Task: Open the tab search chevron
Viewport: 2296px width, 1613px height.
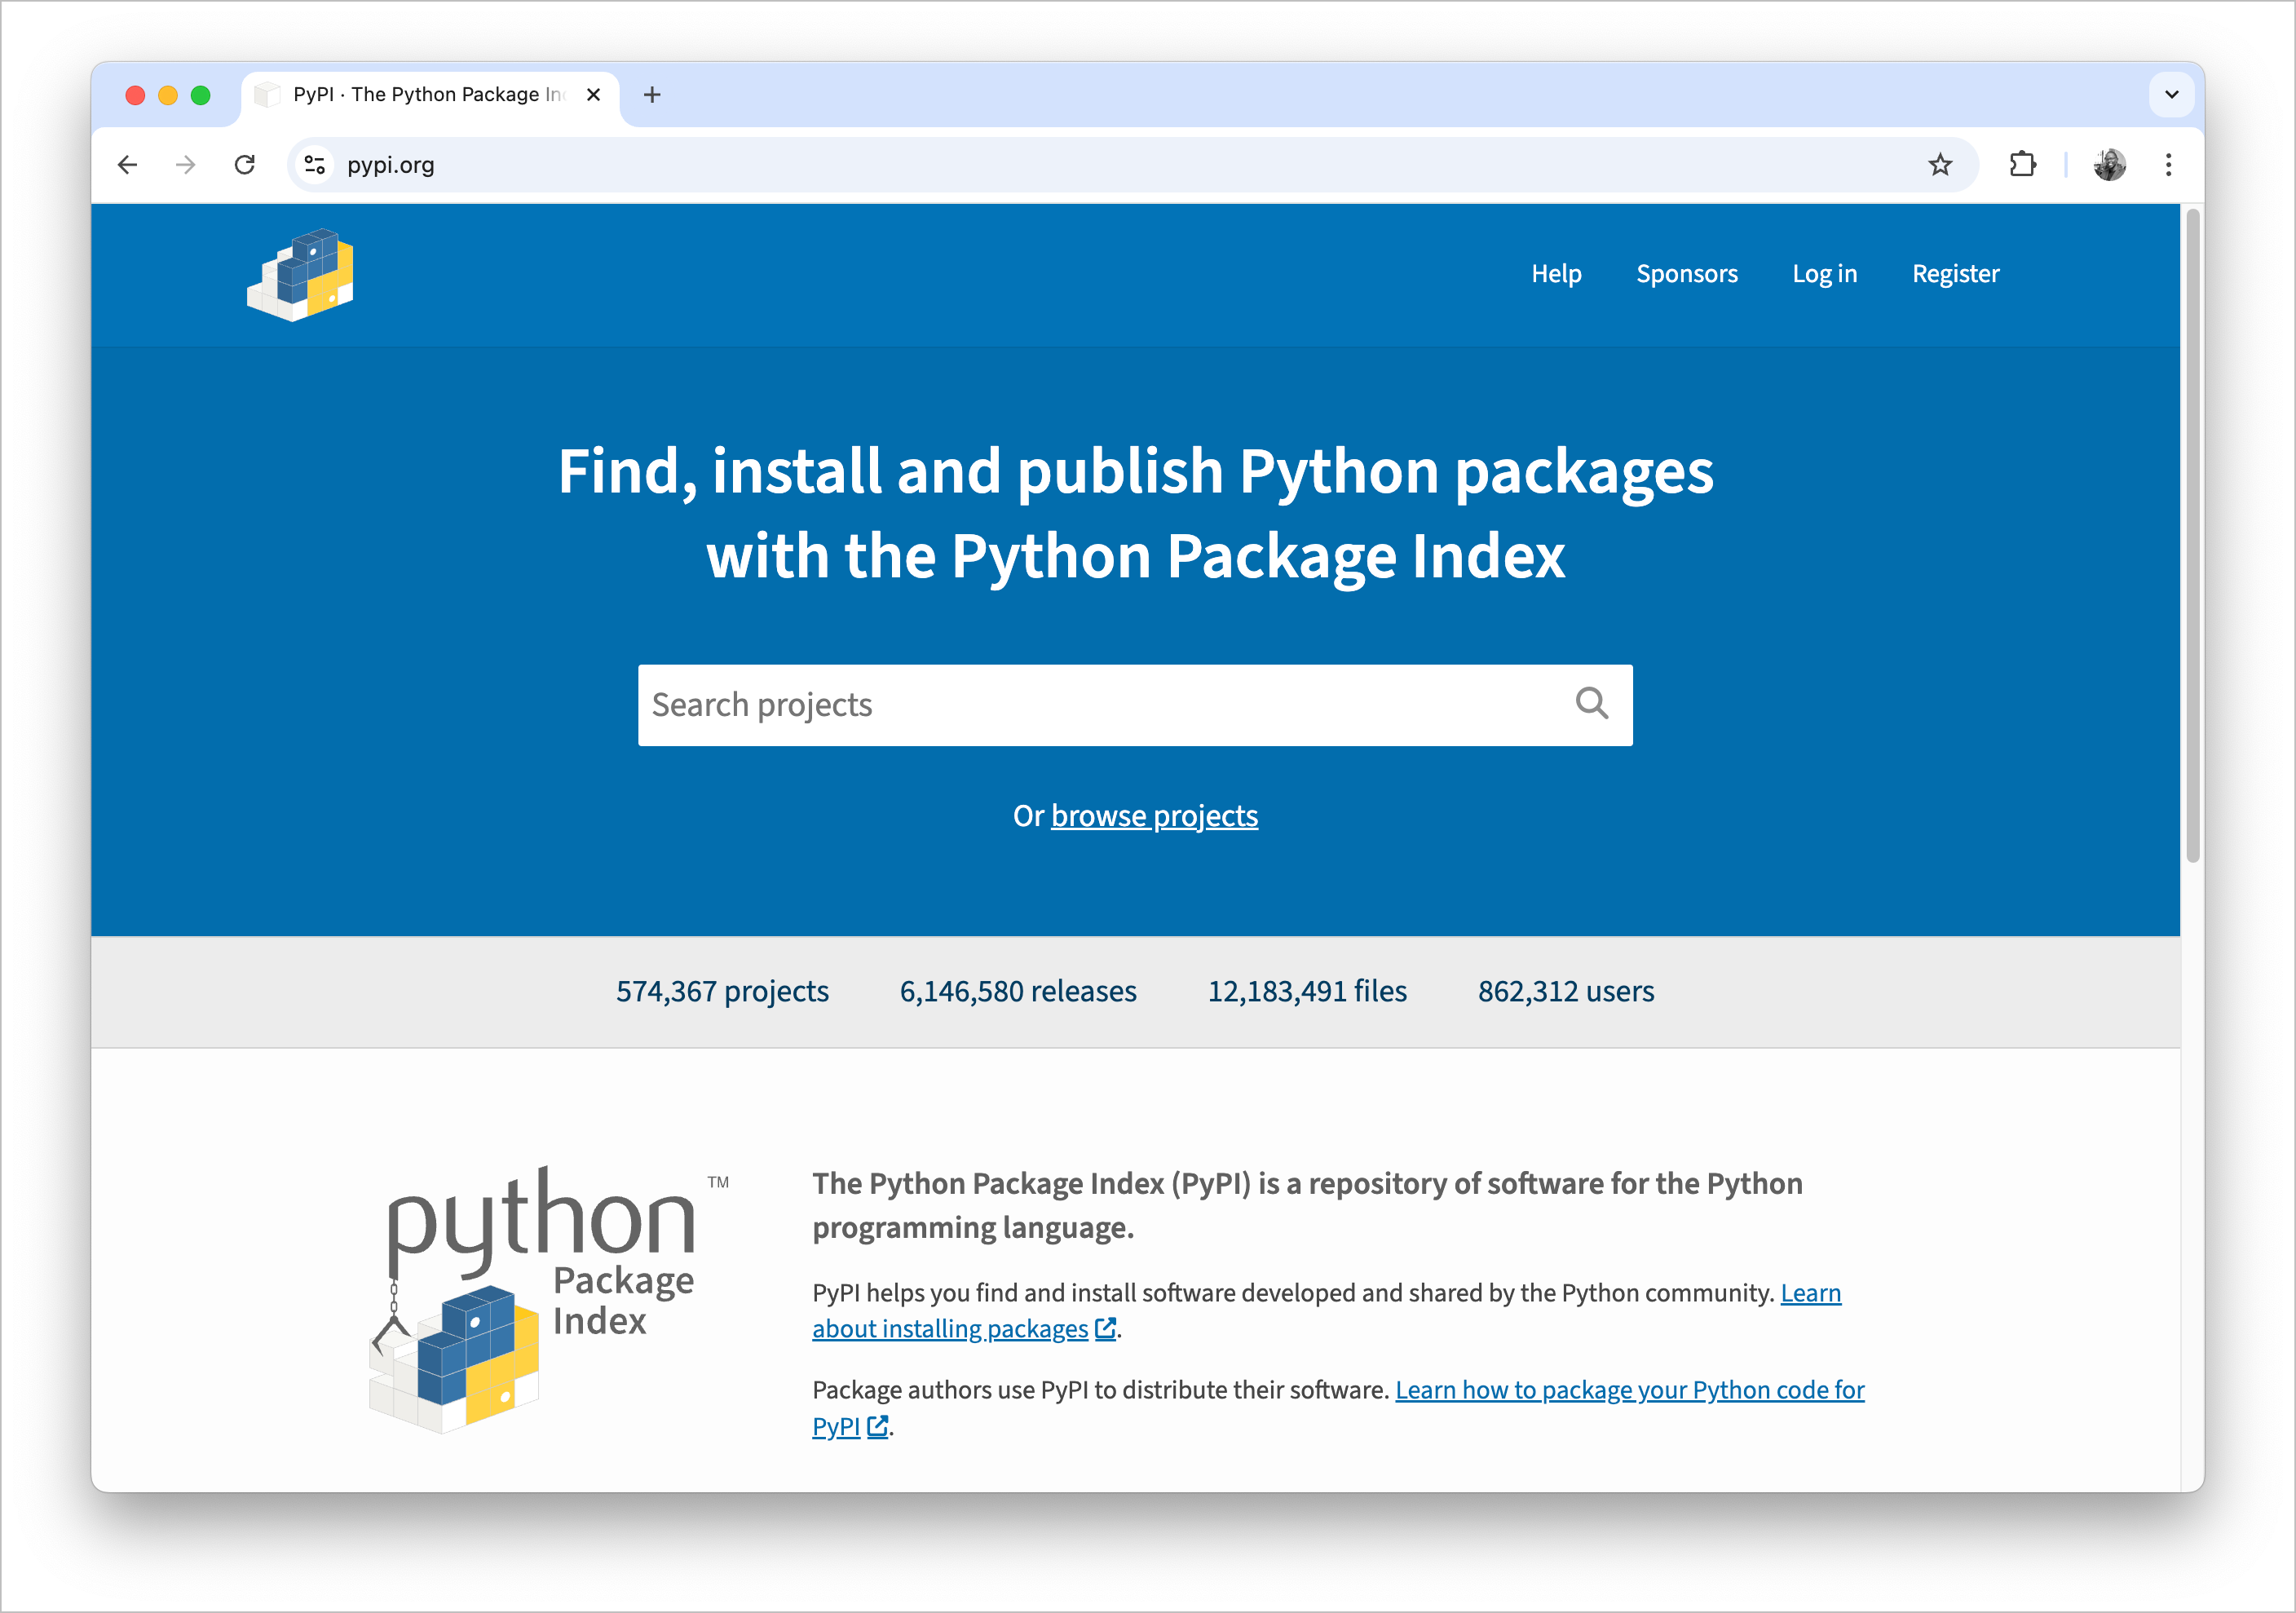Action: 2171,95
